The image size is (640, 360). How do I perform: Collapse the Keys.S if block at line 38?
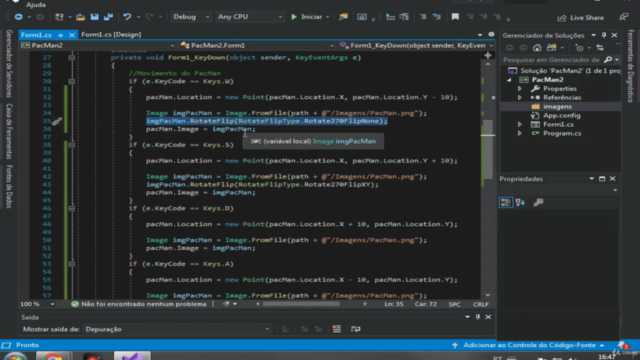click(x=71, y=145)
